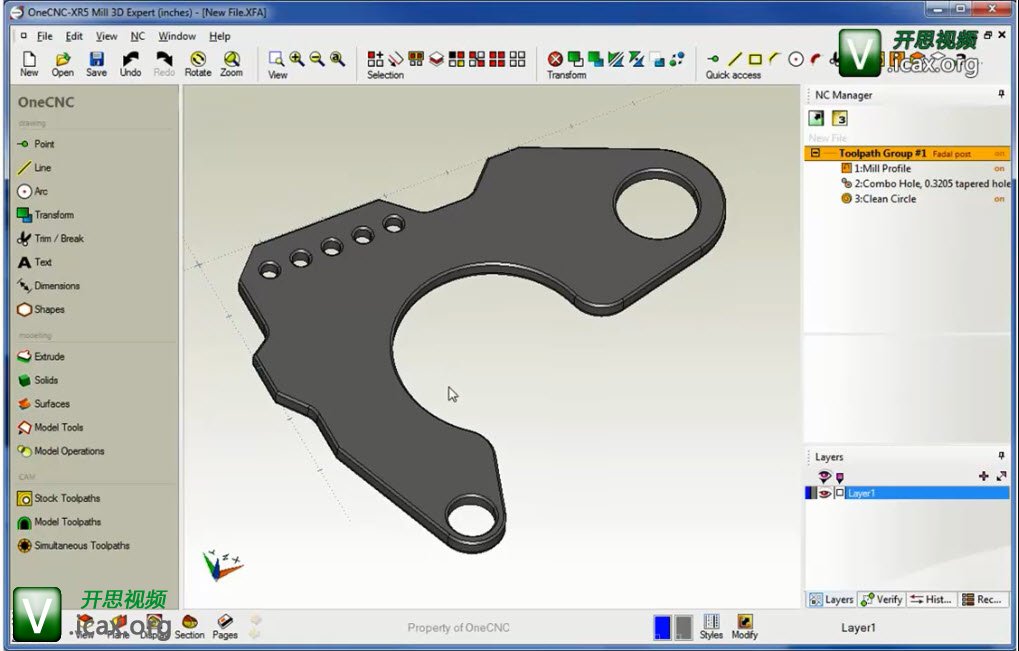Click the zoom out magnifier icon

[317, 59]
